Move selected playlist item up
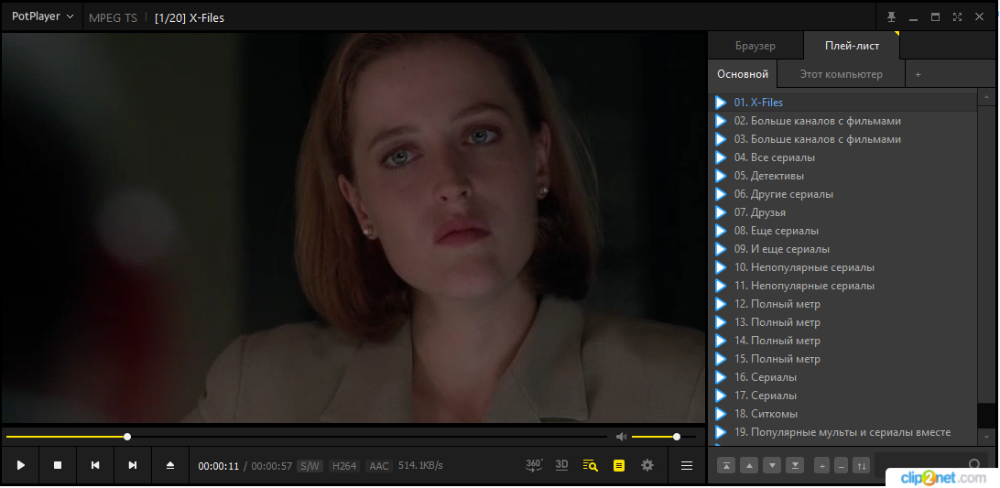1000x488 pixels. [749, 466]
